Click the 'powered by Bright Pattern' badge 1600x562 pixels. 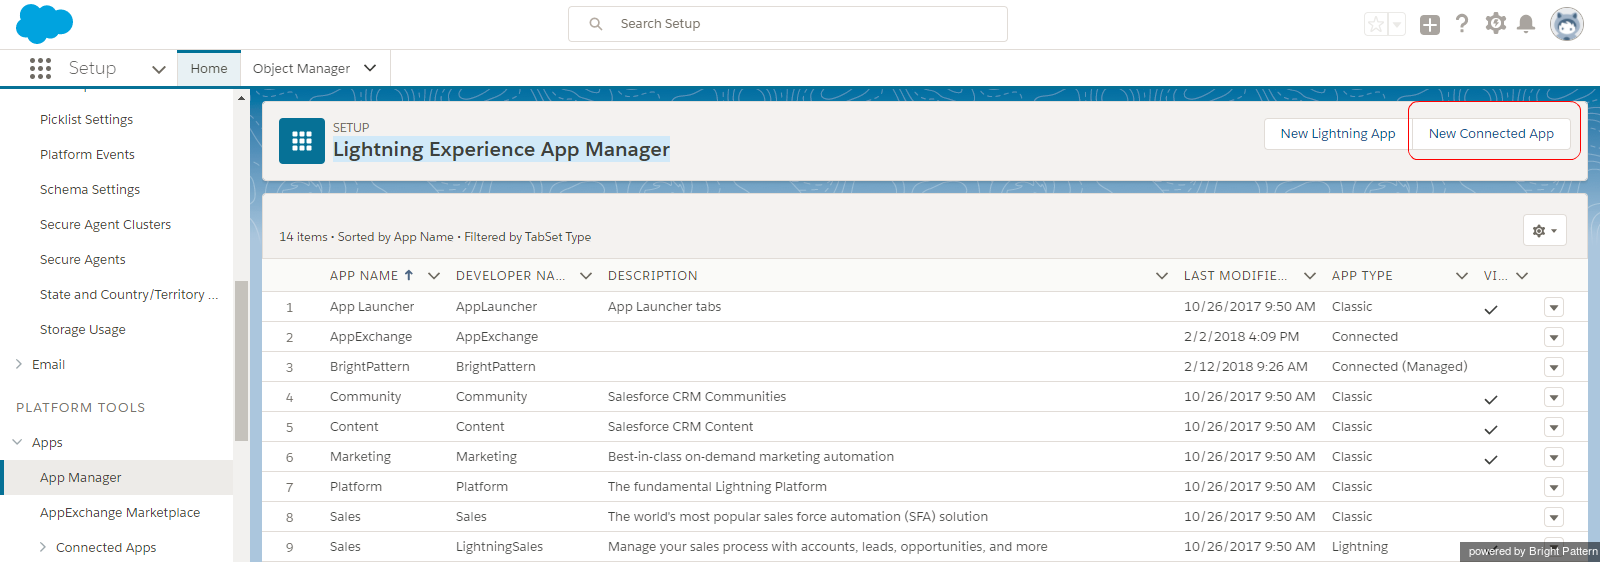(1532, 551)
